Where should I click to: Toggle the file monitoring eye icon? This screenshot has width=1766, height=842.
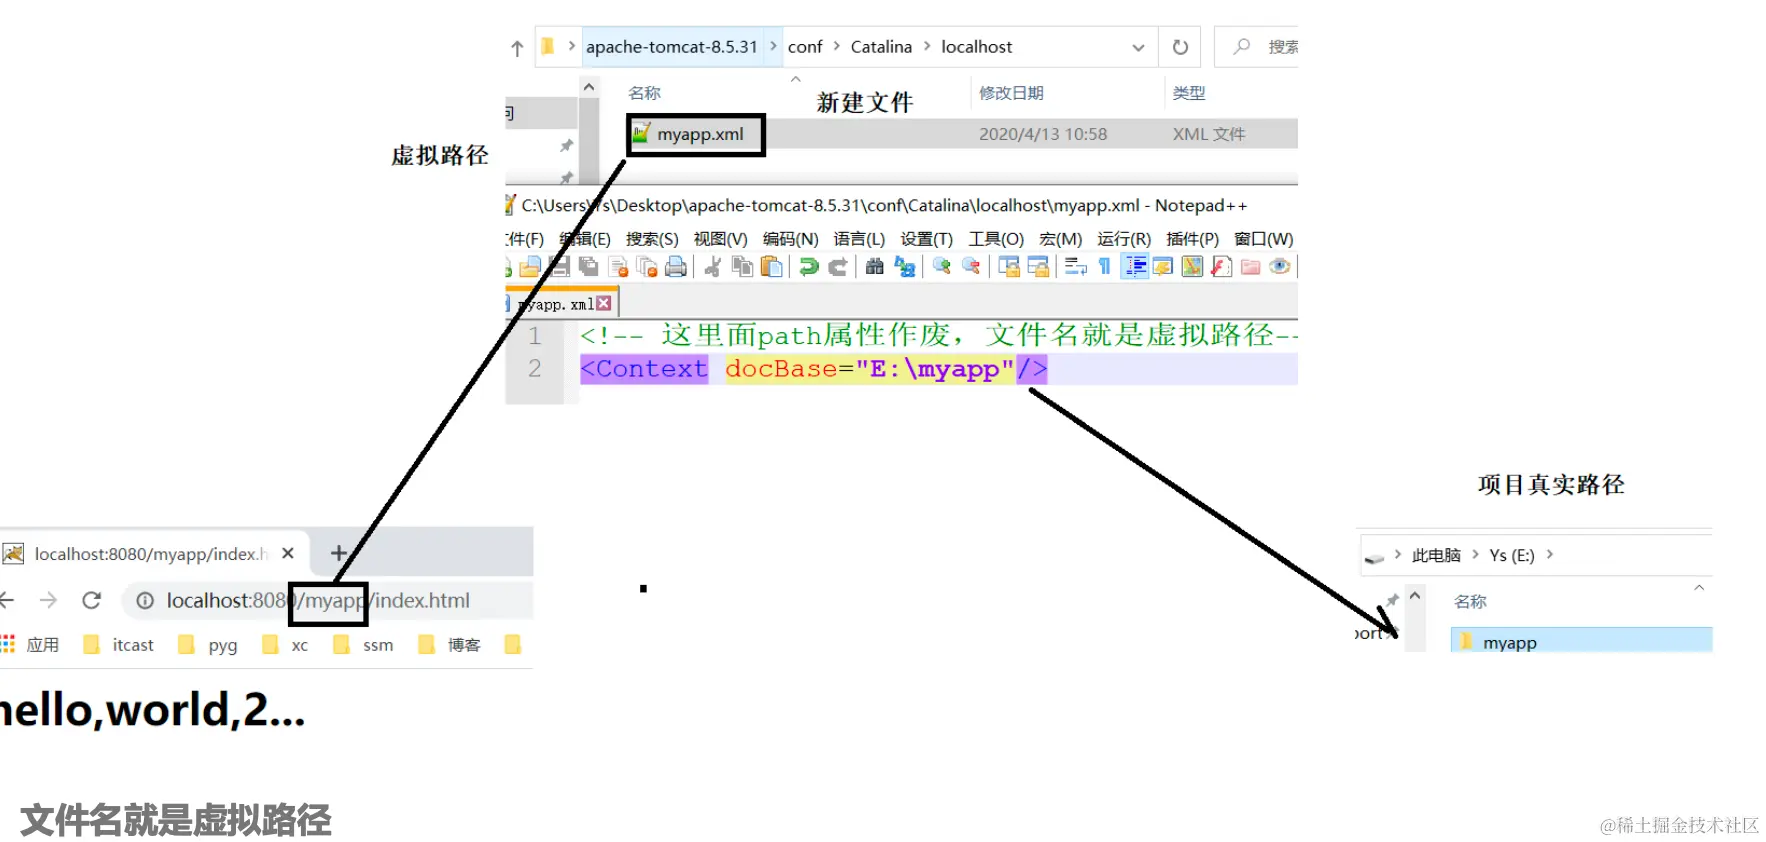(1279, 266)
